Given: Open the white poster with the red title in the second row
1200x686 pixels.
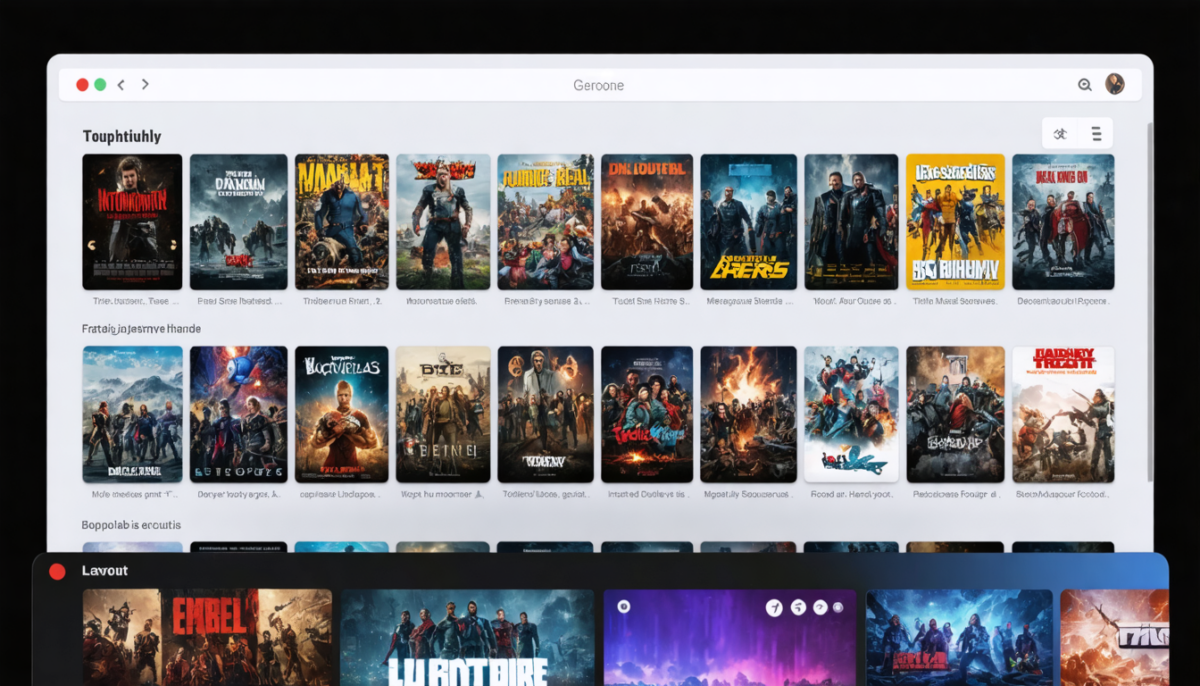Looking at the screenshot, I should (x=1063, y=414).
